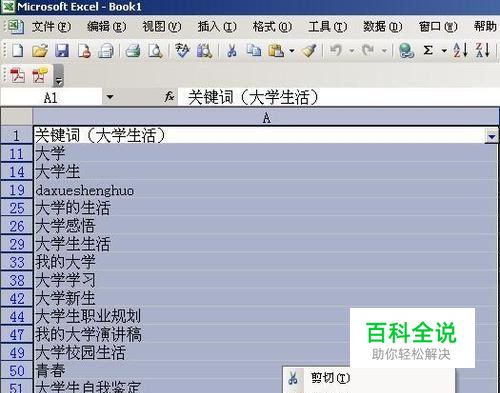500x393 pixels.
Task: Select the cell 大学感悟
Action: (265, 226)
